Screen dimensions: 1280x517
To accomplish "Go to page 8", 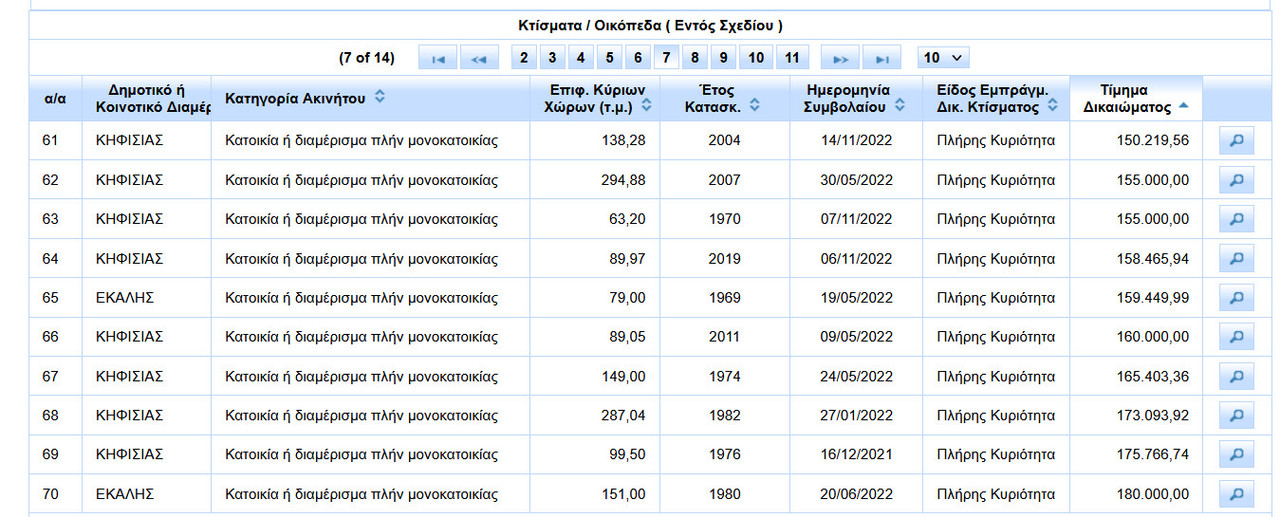I will coord(694,58).
